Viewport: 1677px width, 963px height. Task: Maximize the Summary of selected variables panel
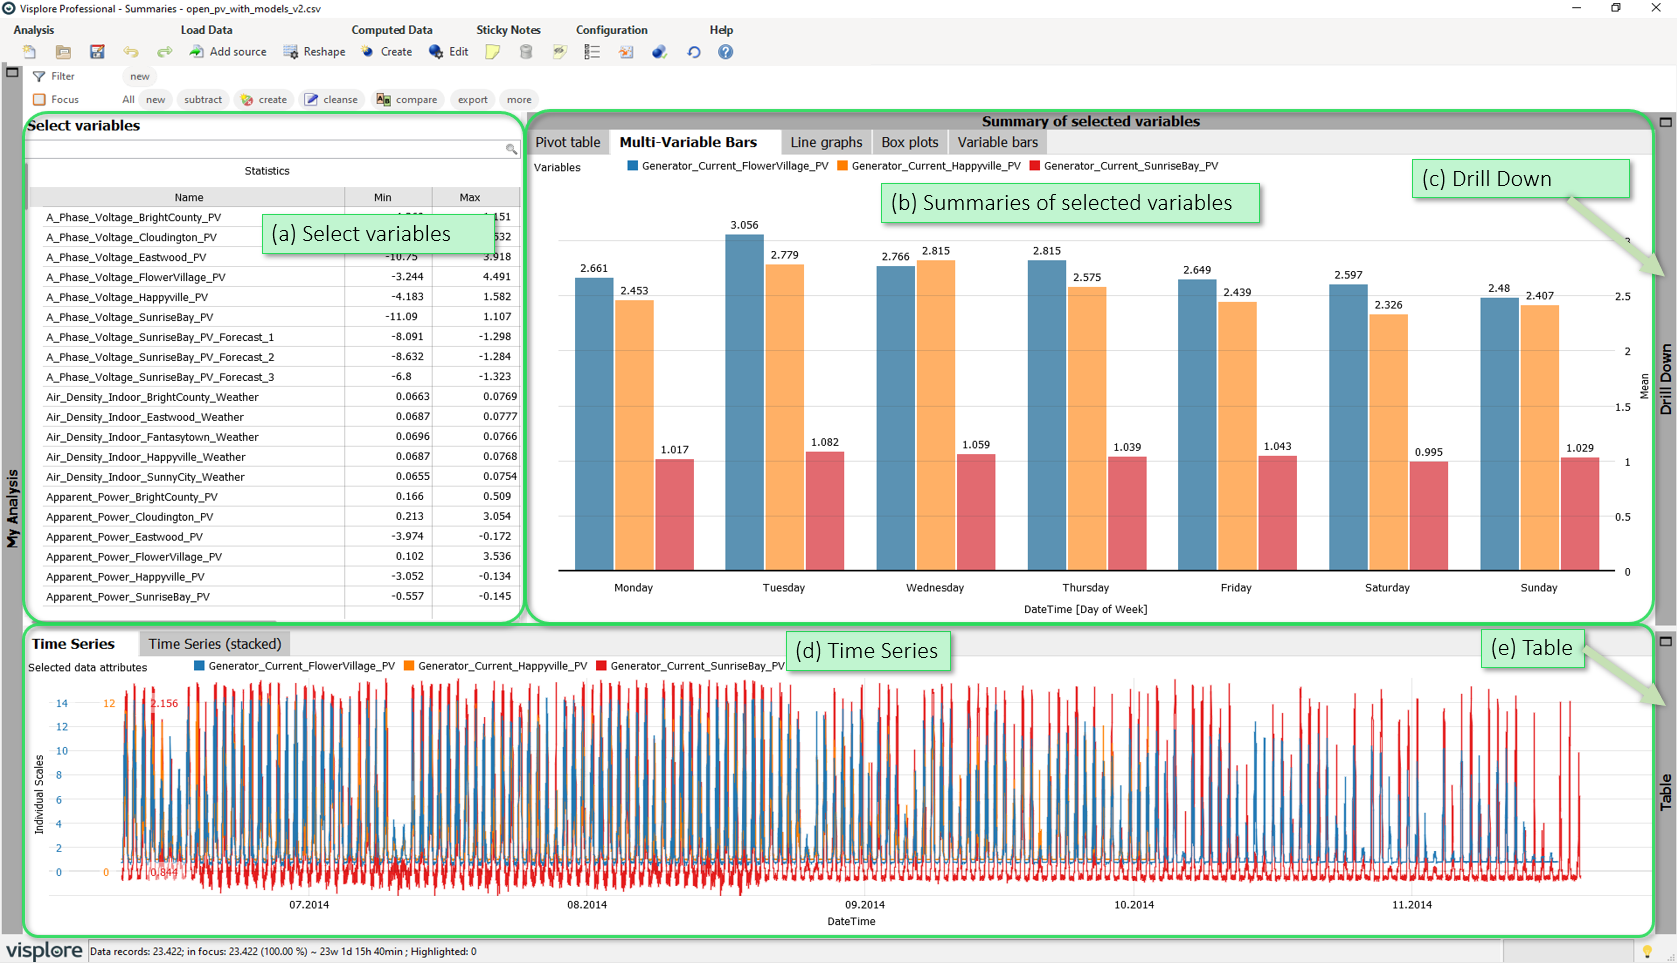click(x=1665, y=122)
